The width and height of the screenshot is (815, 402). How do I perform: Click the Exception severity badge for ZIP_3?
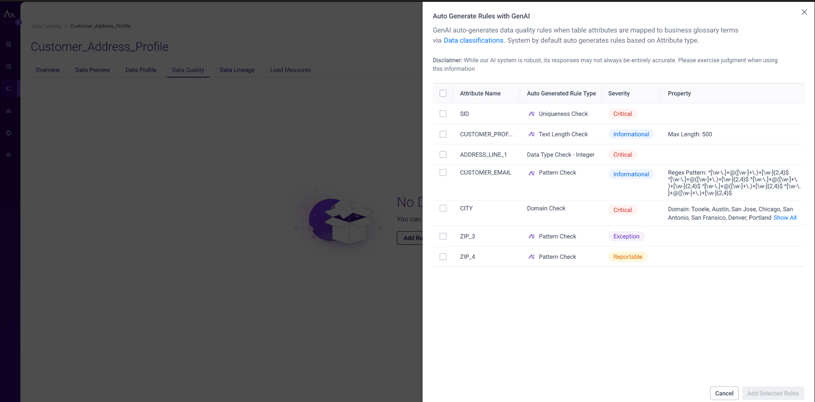pyautogui.click(x=626, y=237)
